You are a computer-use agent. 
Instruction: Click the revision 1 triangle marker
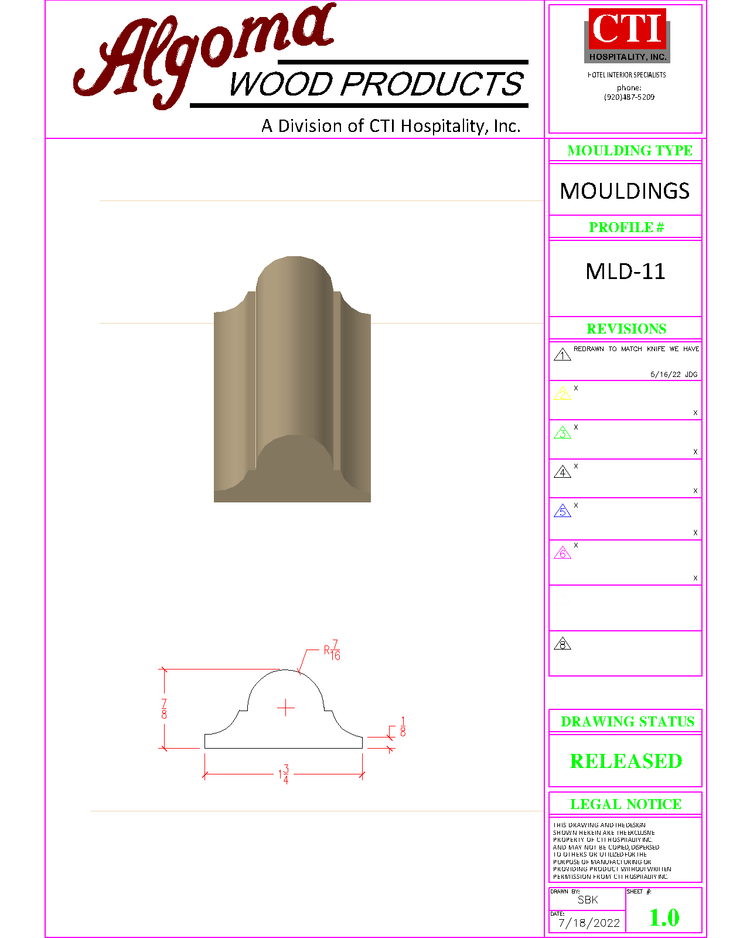[562, 355]
